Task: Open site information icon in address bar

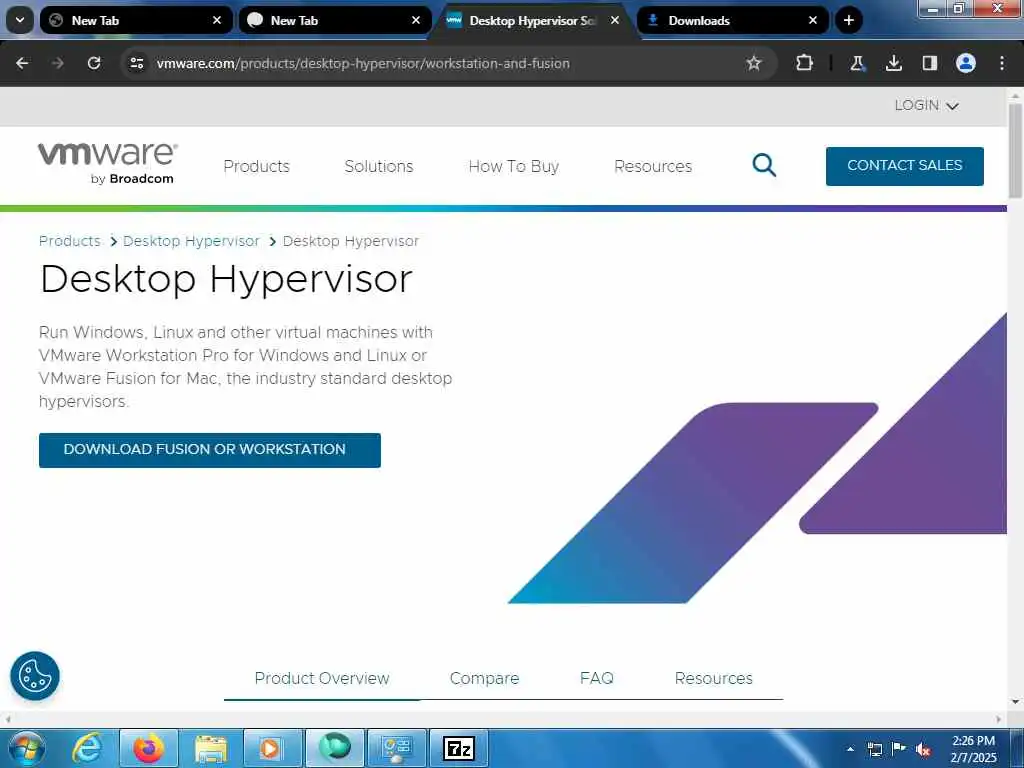Action: tap(136, 63)
